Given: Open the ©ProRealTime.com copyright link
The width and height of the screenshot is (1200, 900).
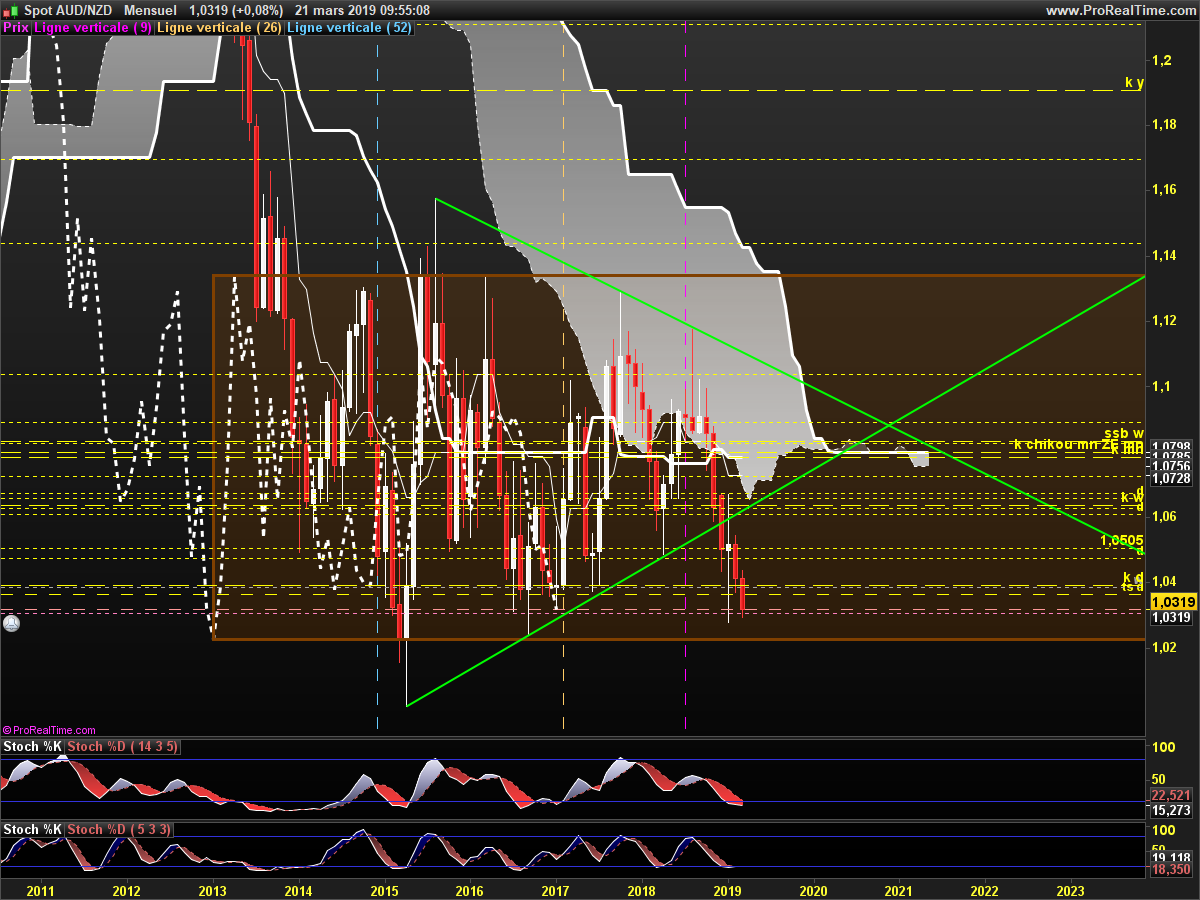Looking at the screenshot, I should pyautogui.click(x=49, y=731).
